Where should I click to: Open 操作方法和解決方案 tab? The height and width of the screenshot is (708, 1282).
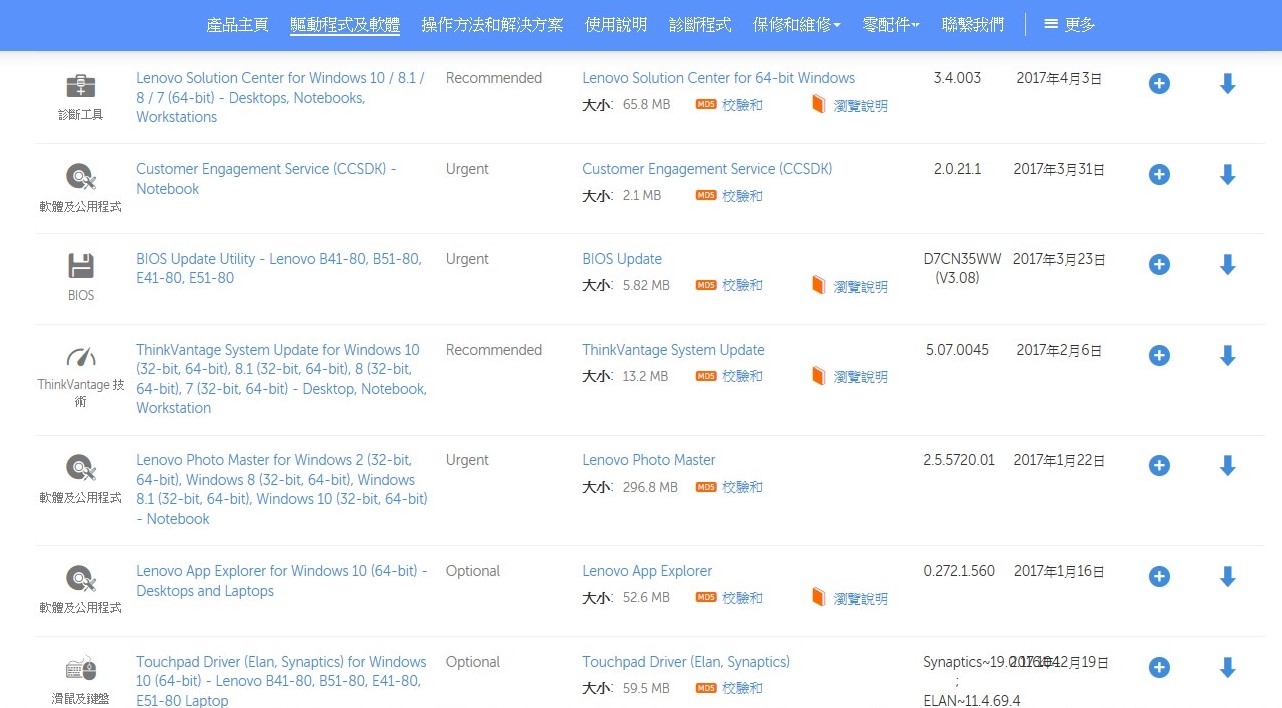[492, 25]
